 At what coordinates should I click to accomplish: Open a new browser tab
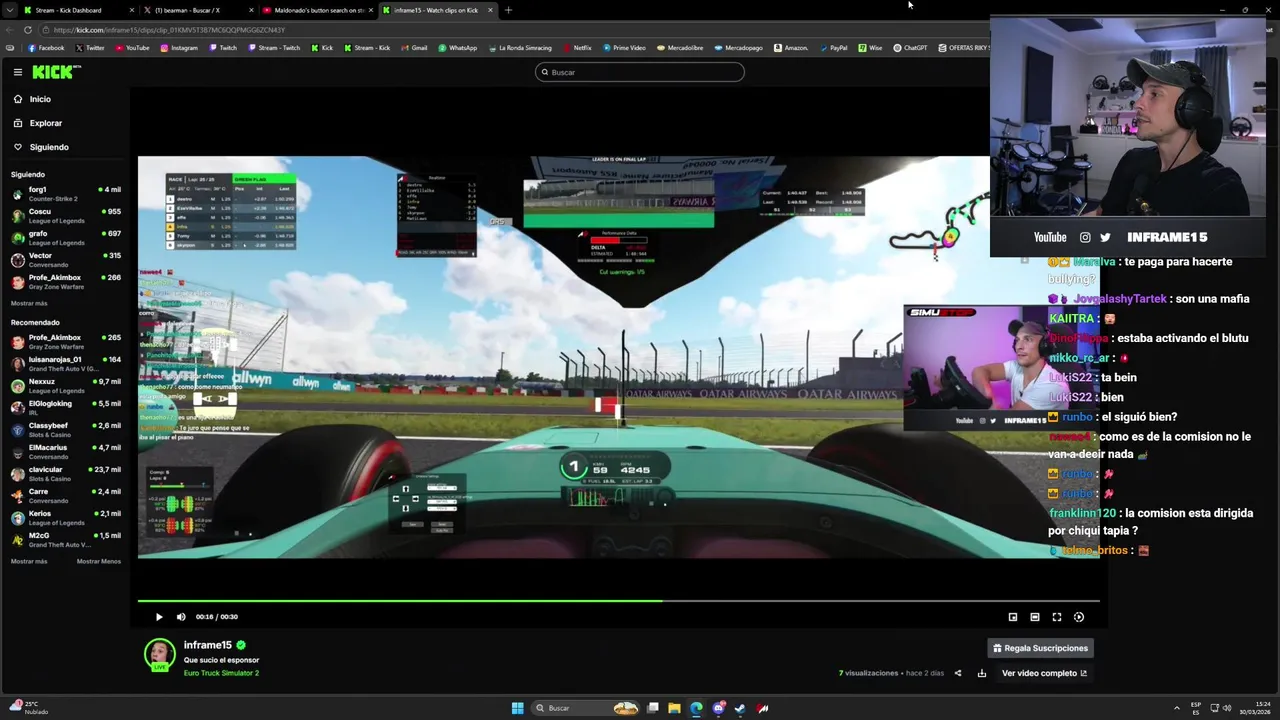pos(508,10)
